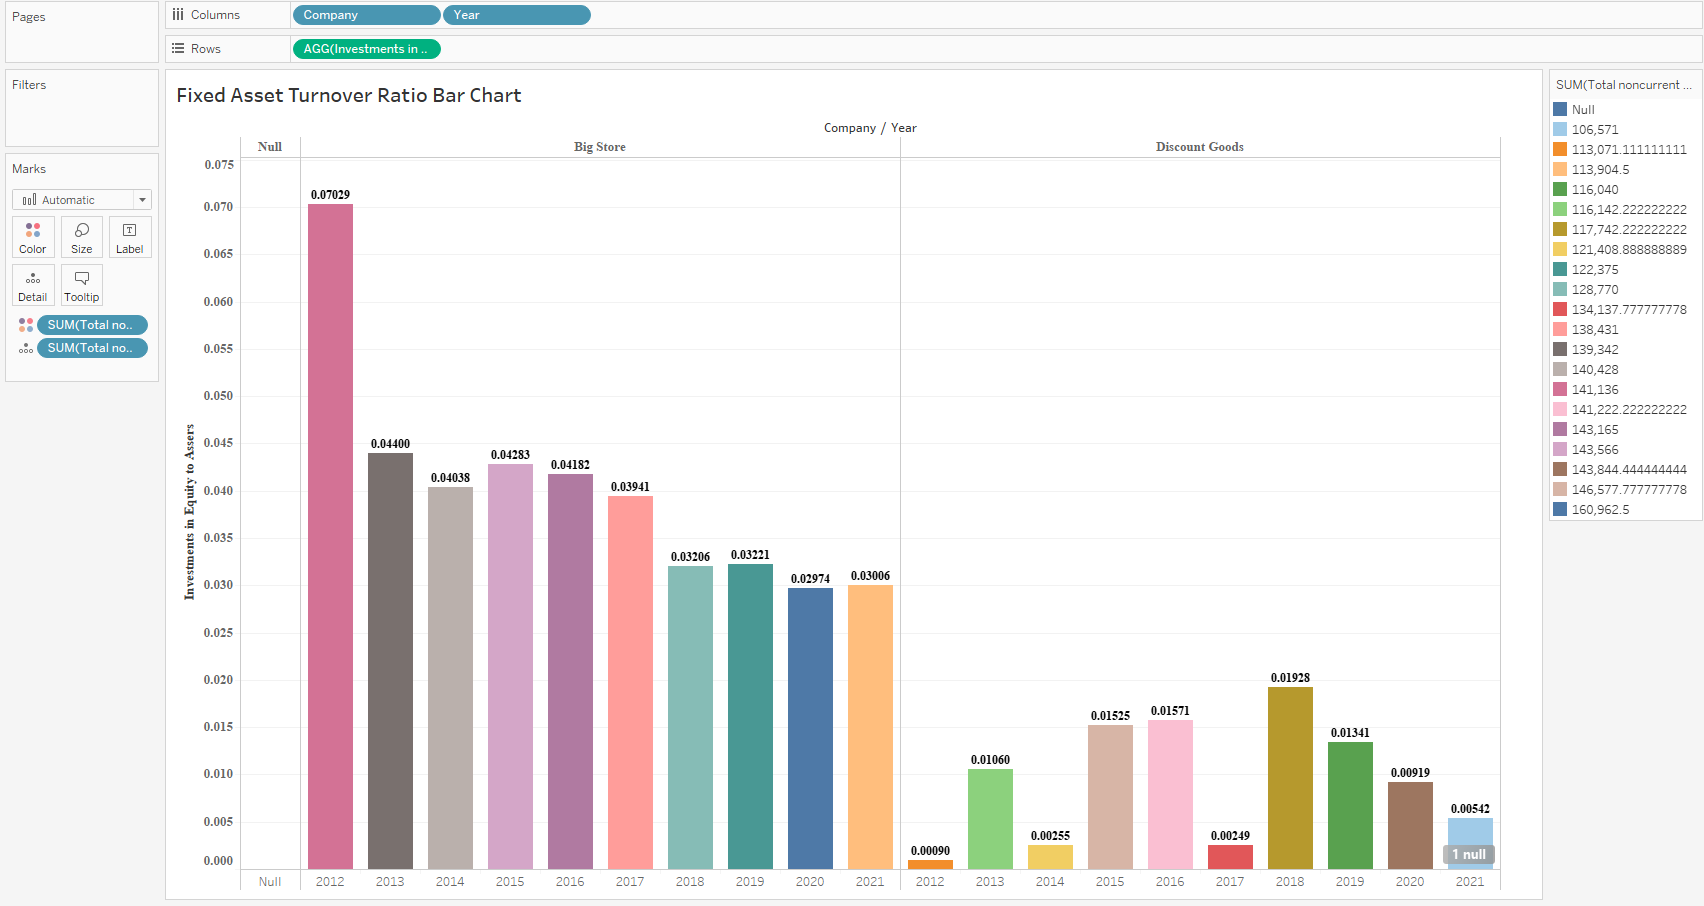This screenshot has height=906, width=1704.
Task: Click the Discount Goods 2018 bar
Action: [x=1290, y=778]
